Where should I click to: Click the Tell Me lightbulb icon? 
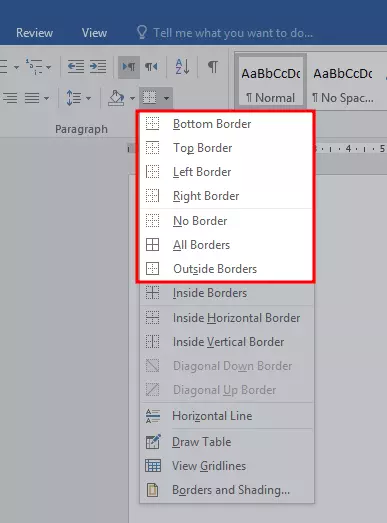click(142, 32)
